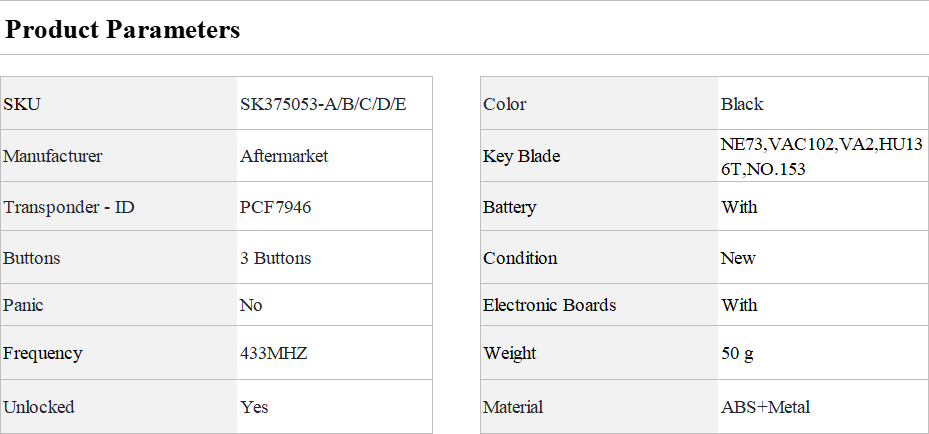Image resolution: width=929 pixels, height=434 pixels.
Task: Click the Product Parameters heading
Action: [123, 30]
